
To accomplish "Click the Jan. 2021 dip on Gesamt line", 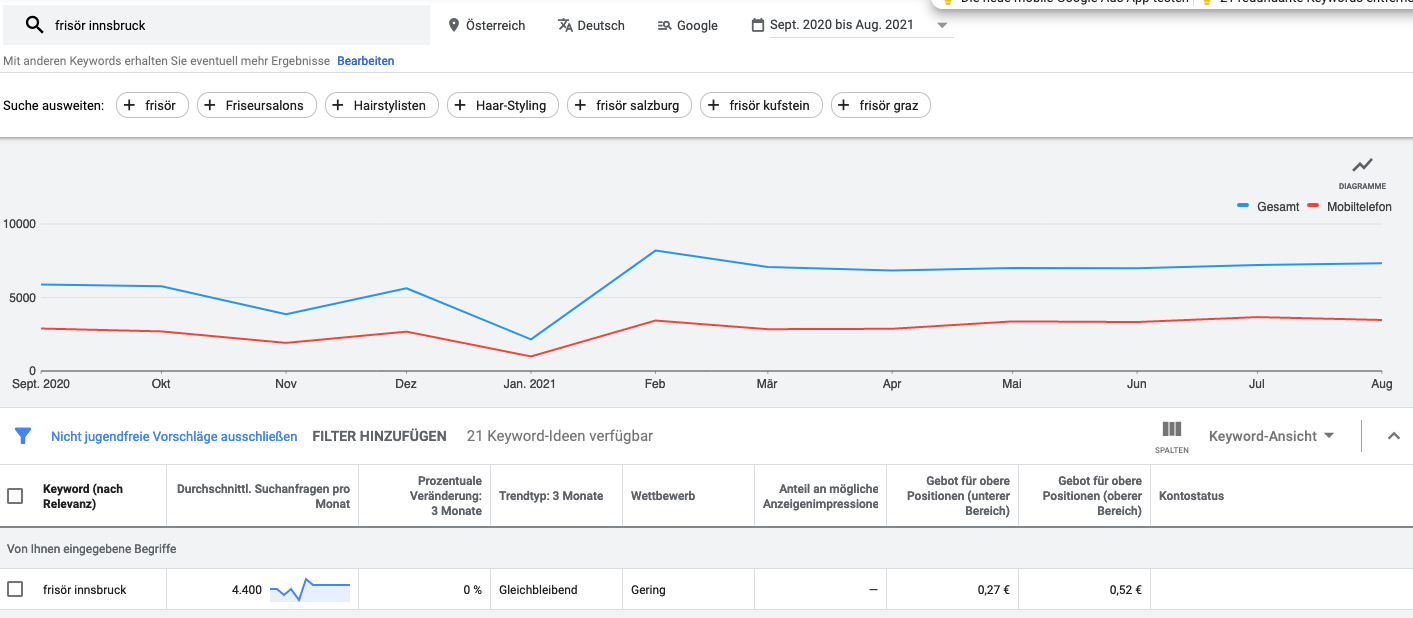I will (532, 339).
